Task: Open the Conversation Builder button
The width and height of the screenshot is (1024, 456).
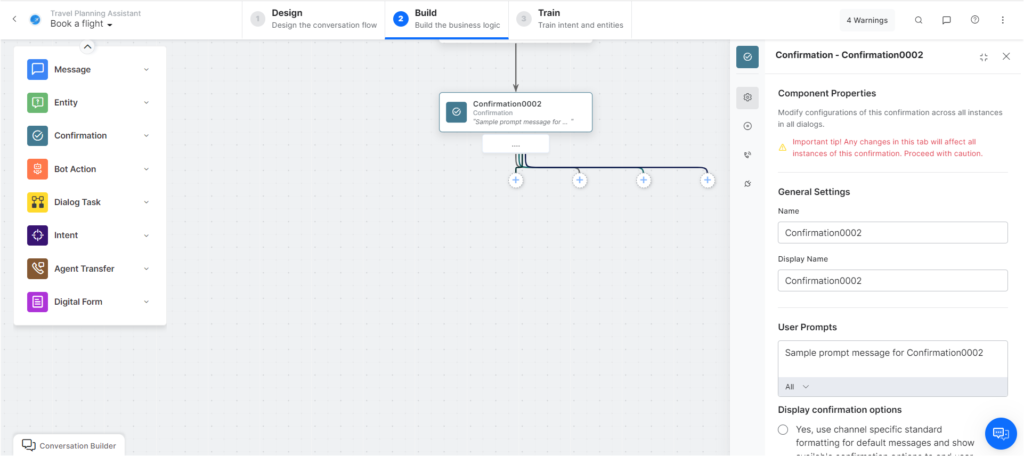Action: click(x=69, y=445)
